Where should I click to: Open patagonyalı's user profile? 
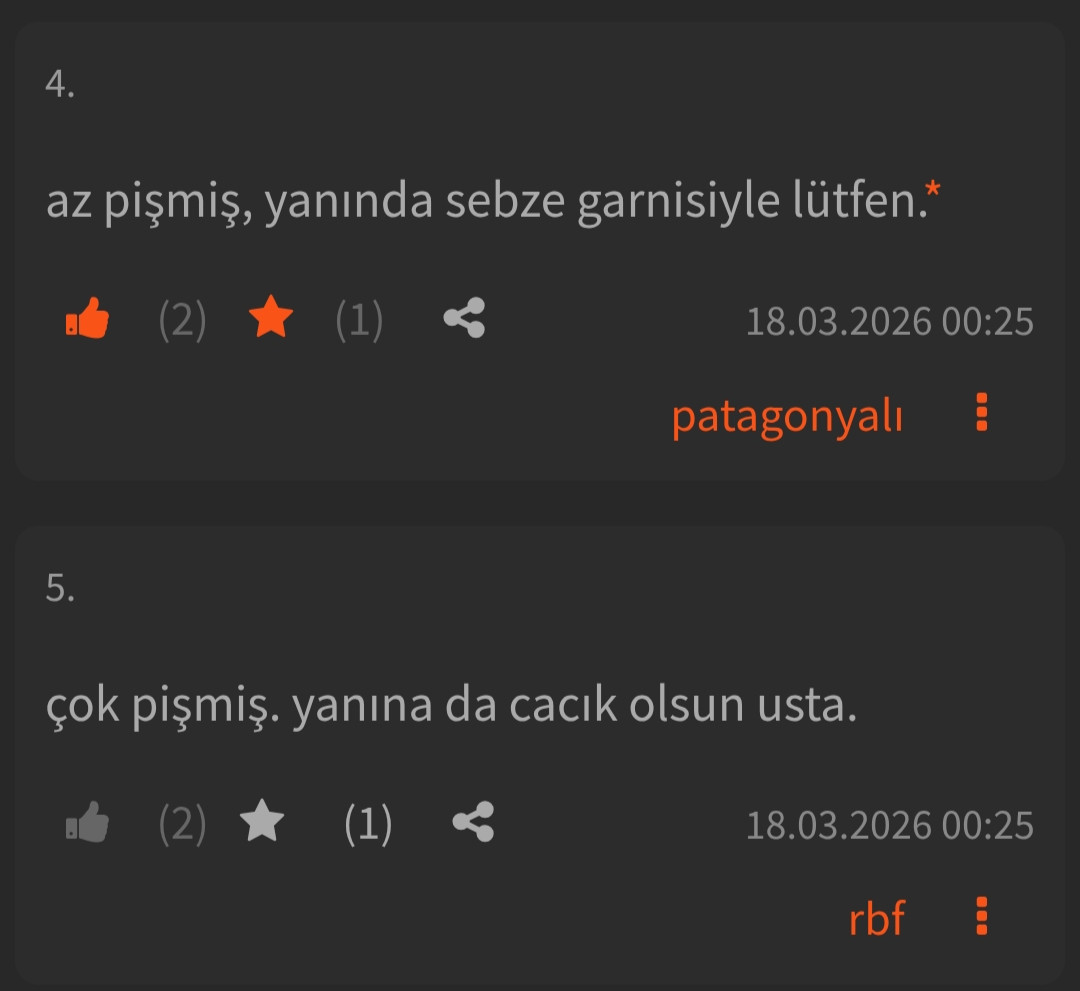787,416
